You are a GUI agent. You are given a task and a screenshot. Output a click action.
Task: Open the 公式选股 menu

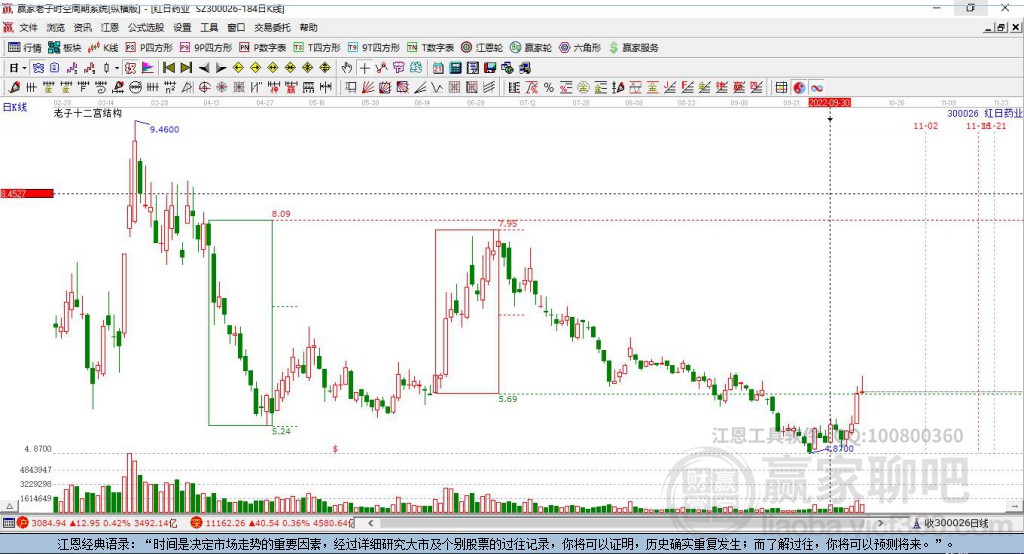click(x=146, y=27)
